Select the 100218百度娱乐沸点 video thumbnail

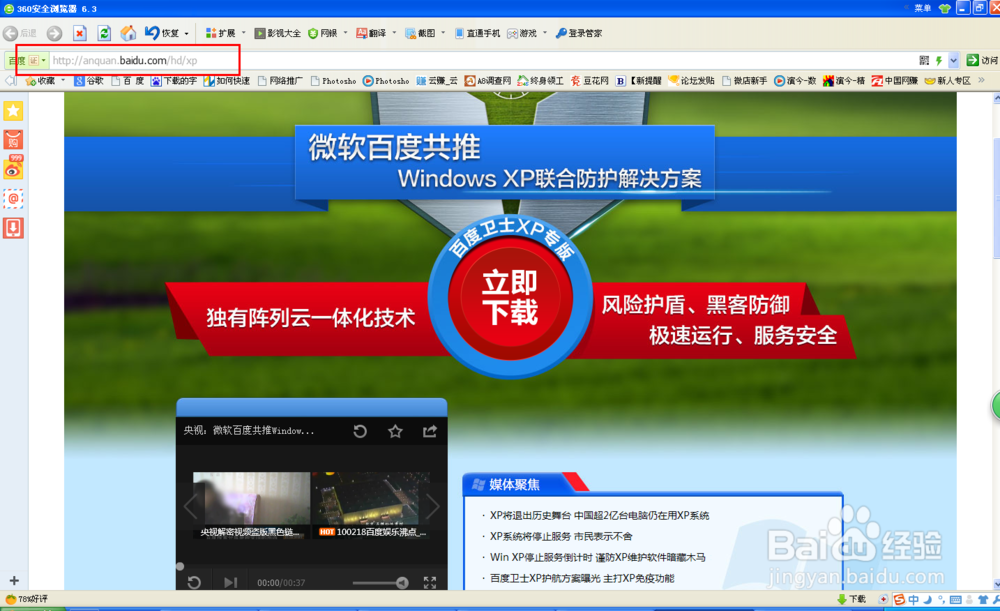coord(371,505)
